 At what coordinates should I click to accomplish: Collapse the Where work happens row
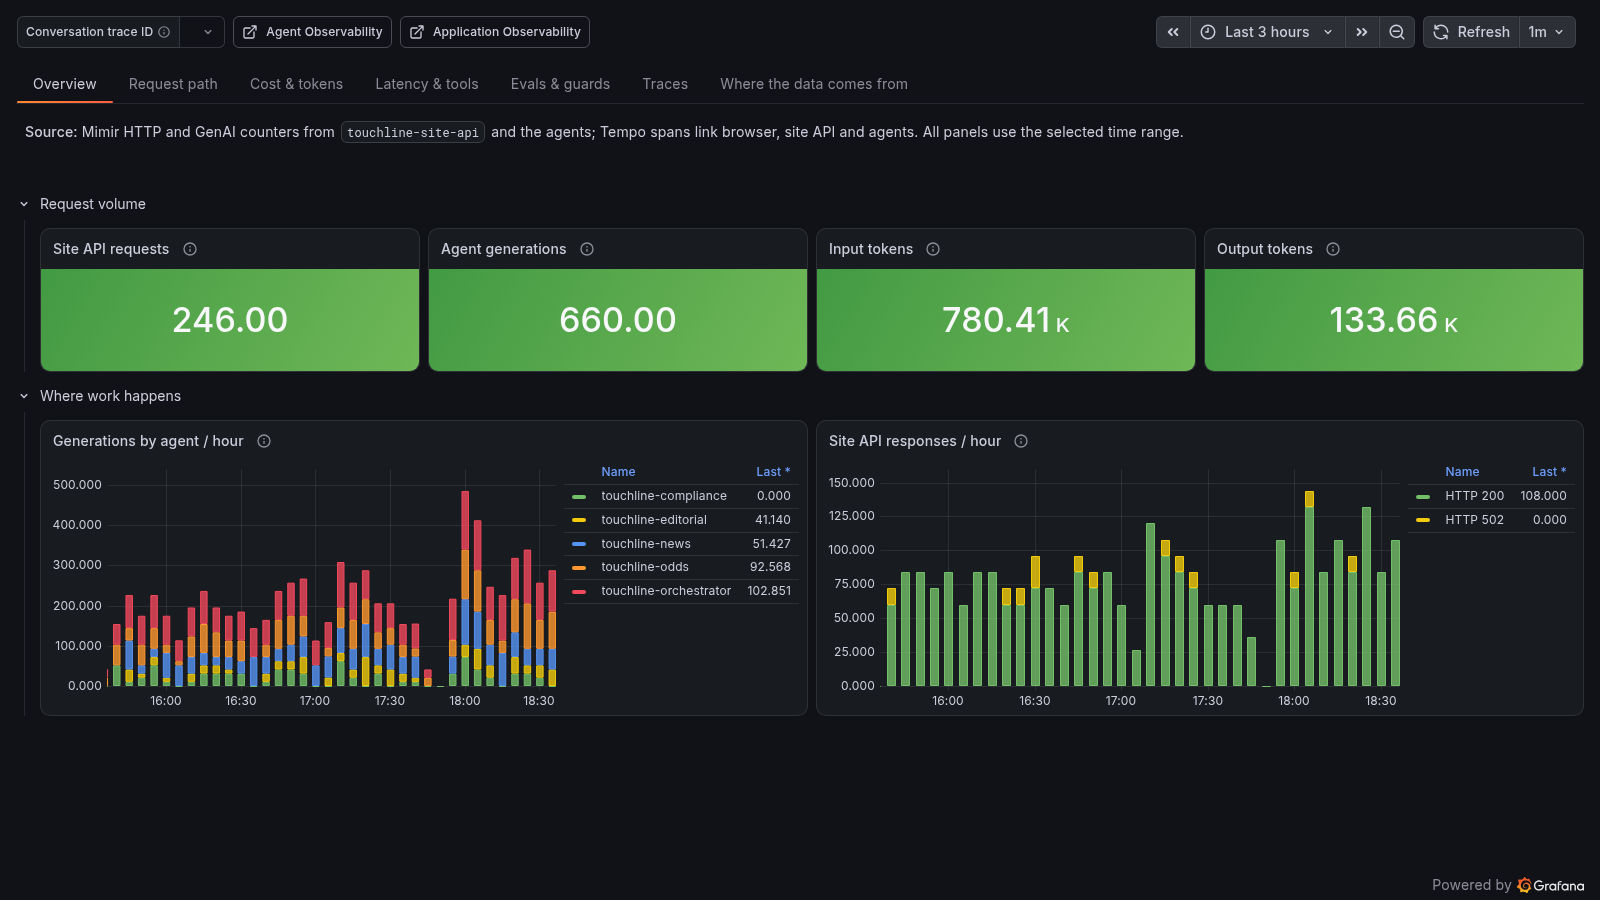click(x=24, y=396)
